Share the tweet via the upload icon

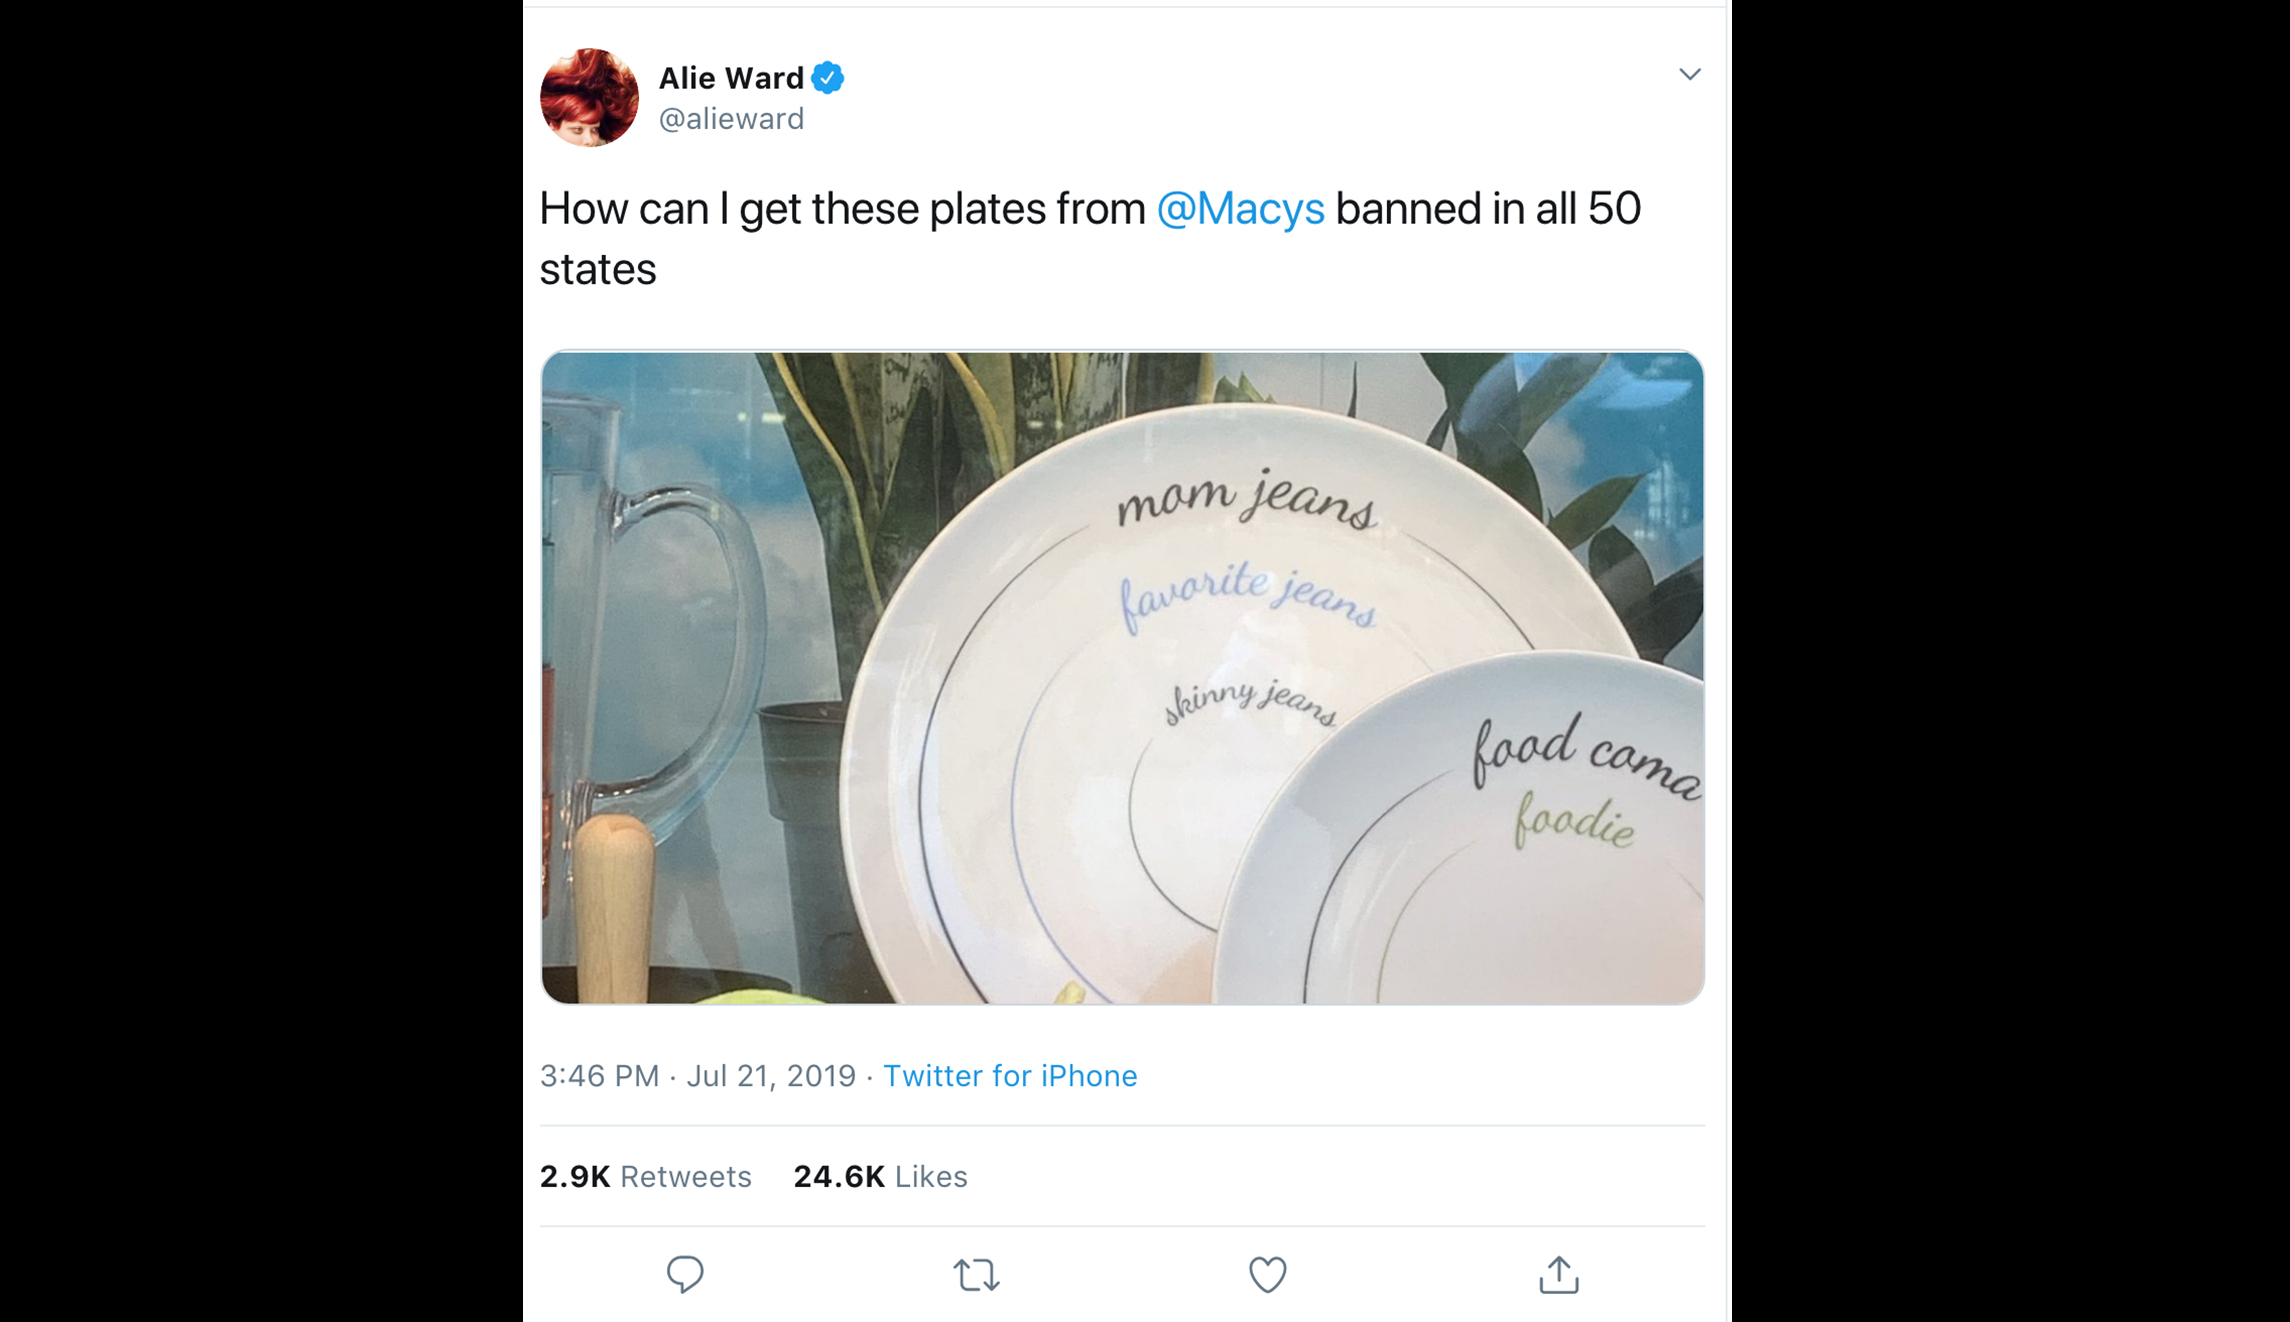tap(1558, 1275)
